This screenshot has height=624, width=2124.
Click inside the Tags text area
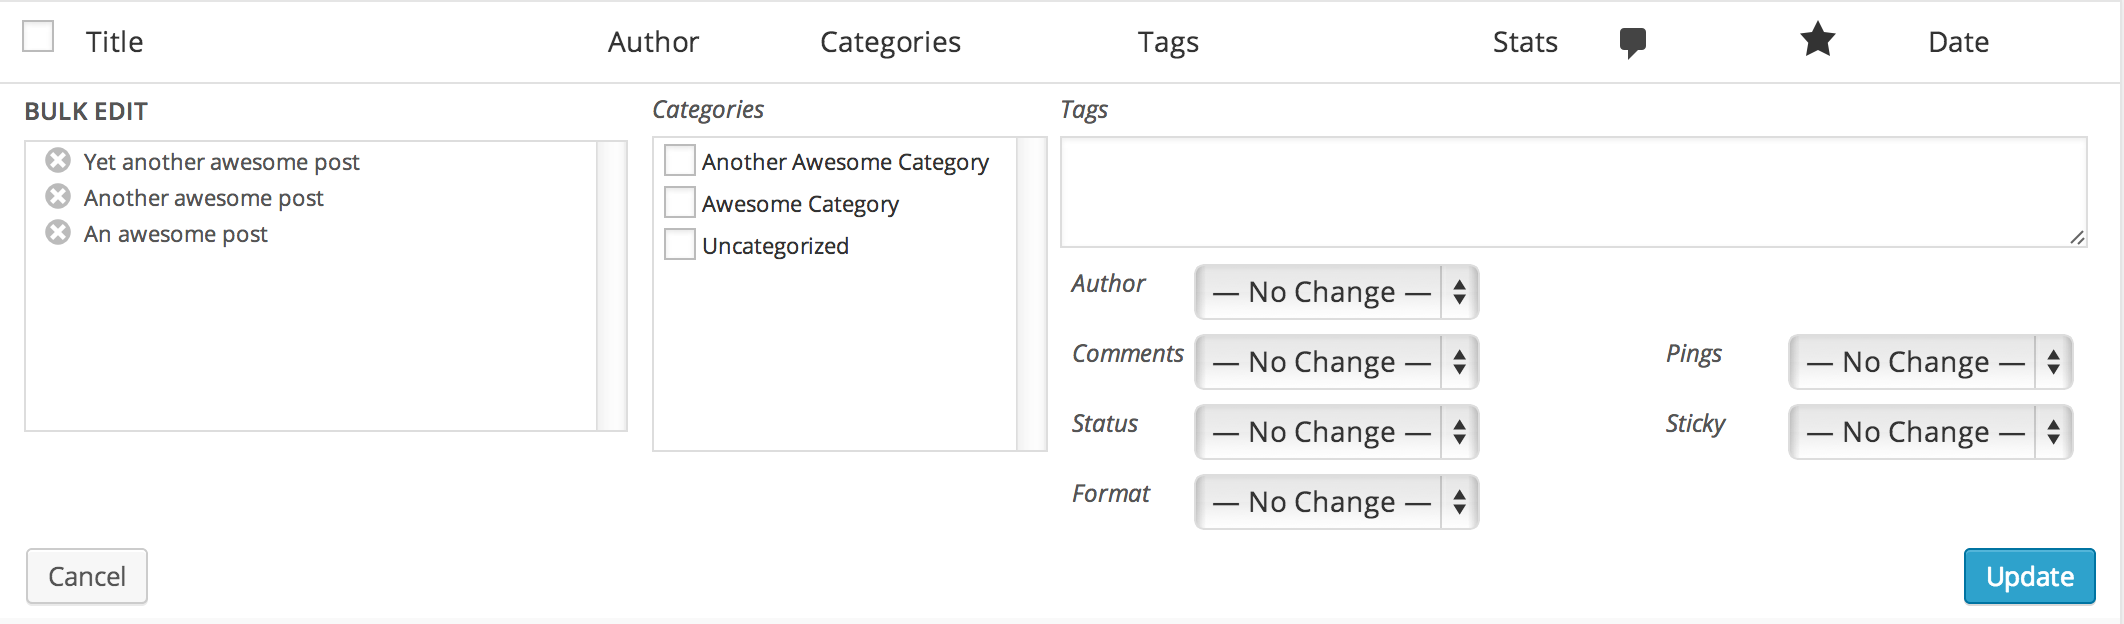point(1573,192)
